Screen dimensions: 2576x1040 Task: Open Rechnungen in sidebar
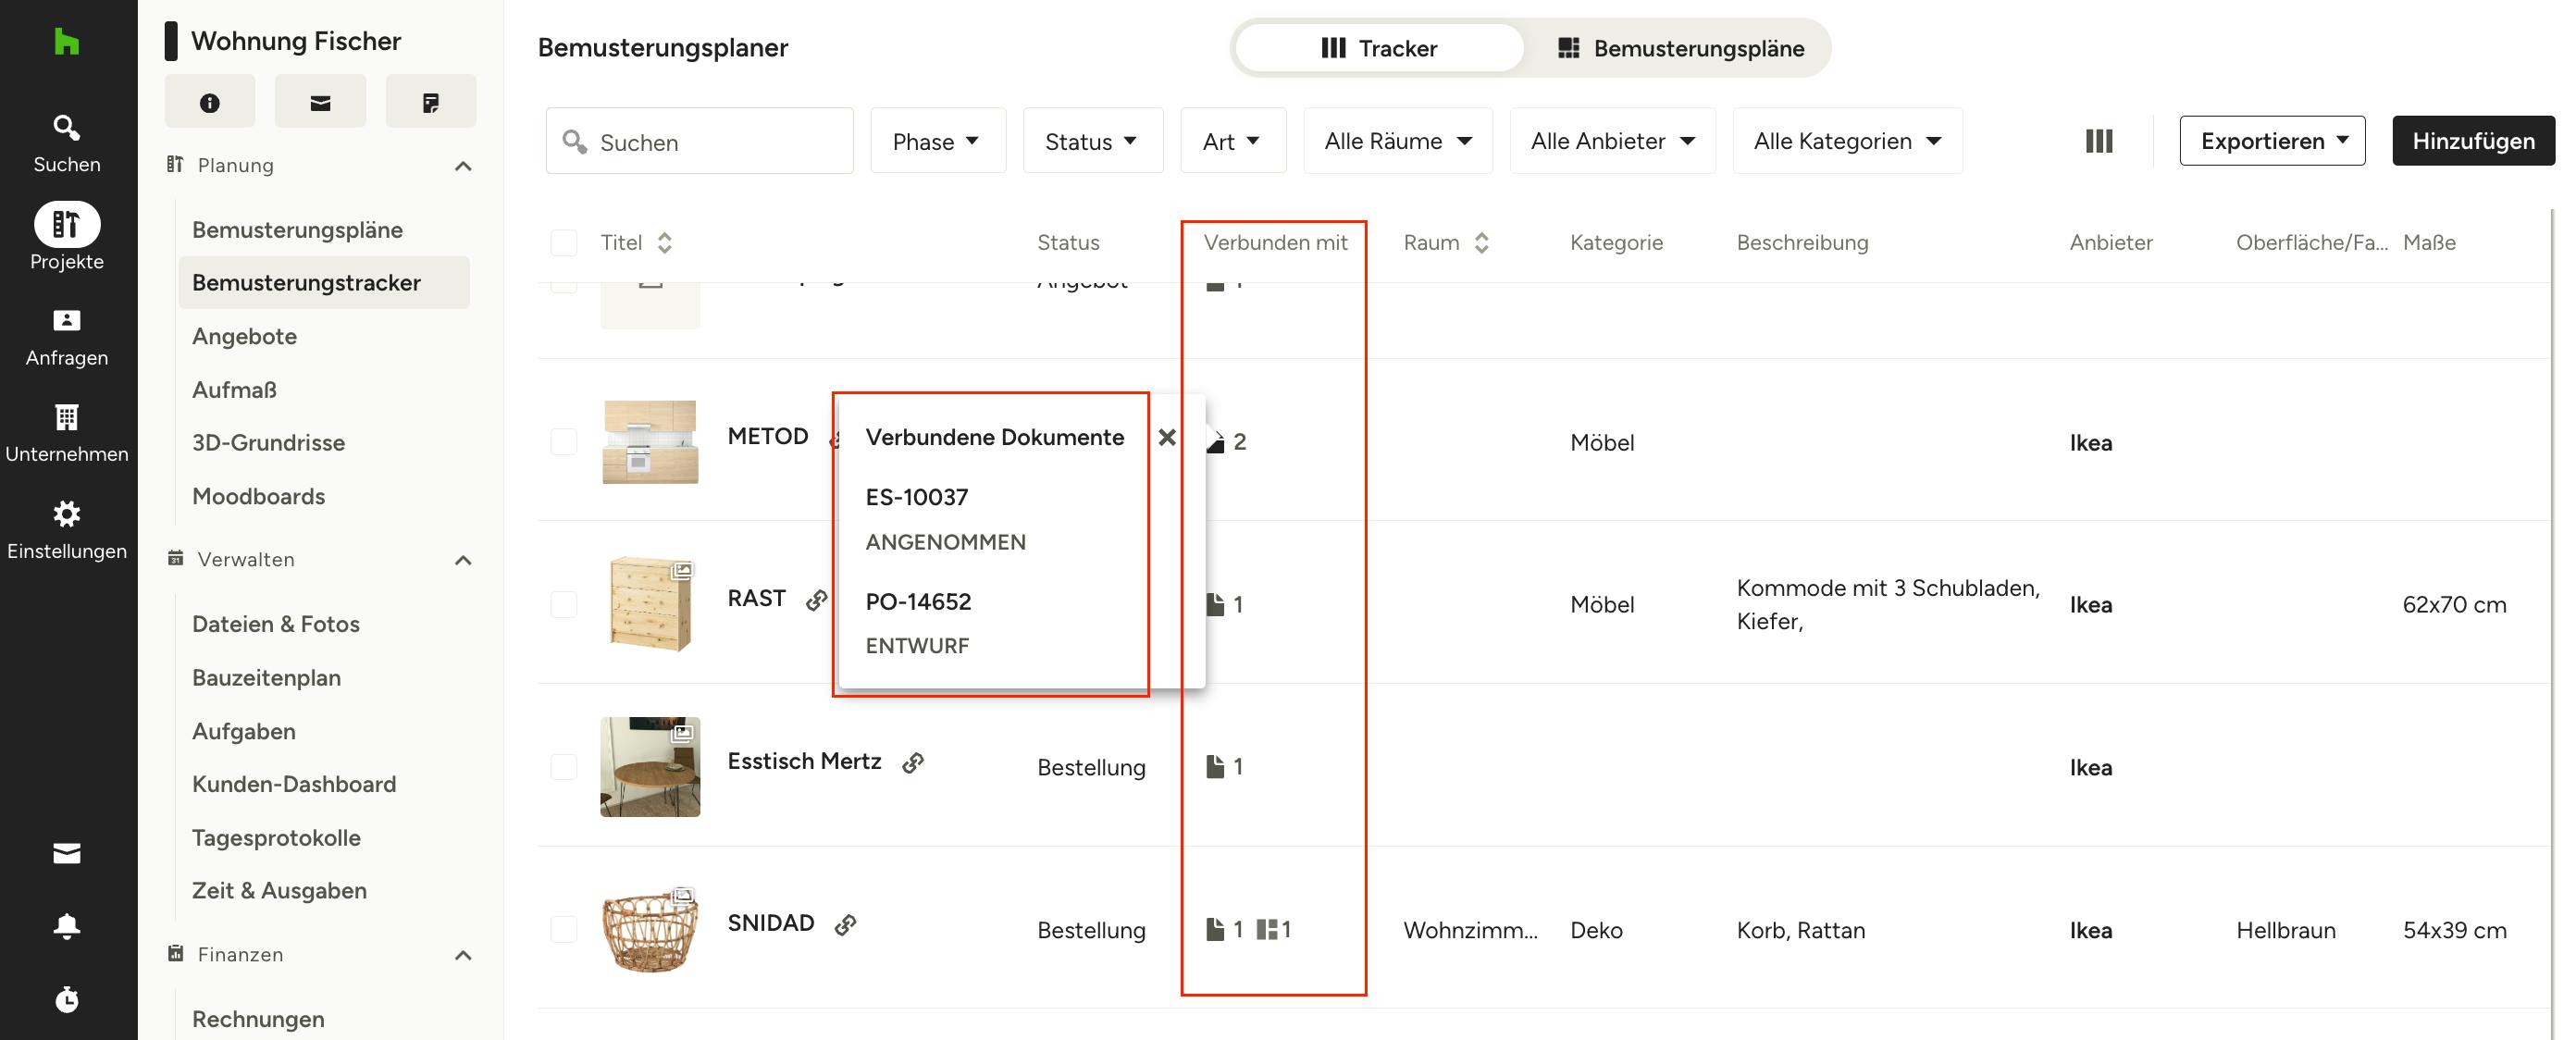(258, 1019)
